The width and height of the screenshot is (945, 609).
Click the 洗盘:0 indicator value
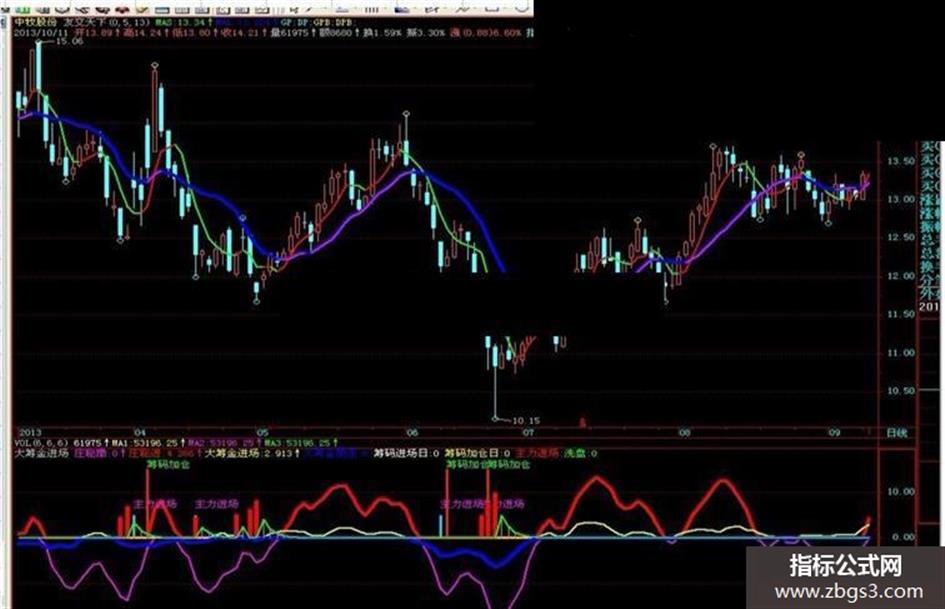click(x=580, y=453)
